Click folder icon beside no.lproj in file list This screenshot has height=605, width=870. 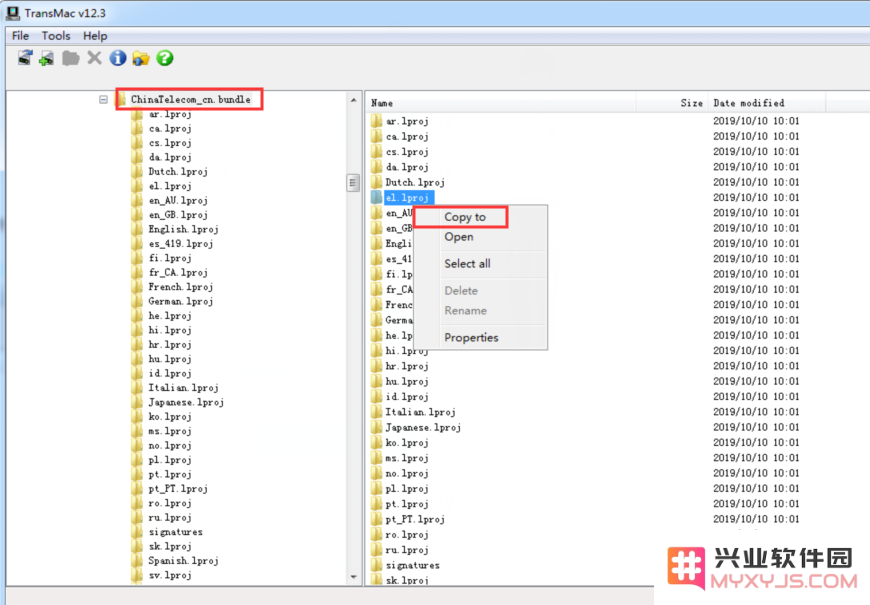[377, 473]
